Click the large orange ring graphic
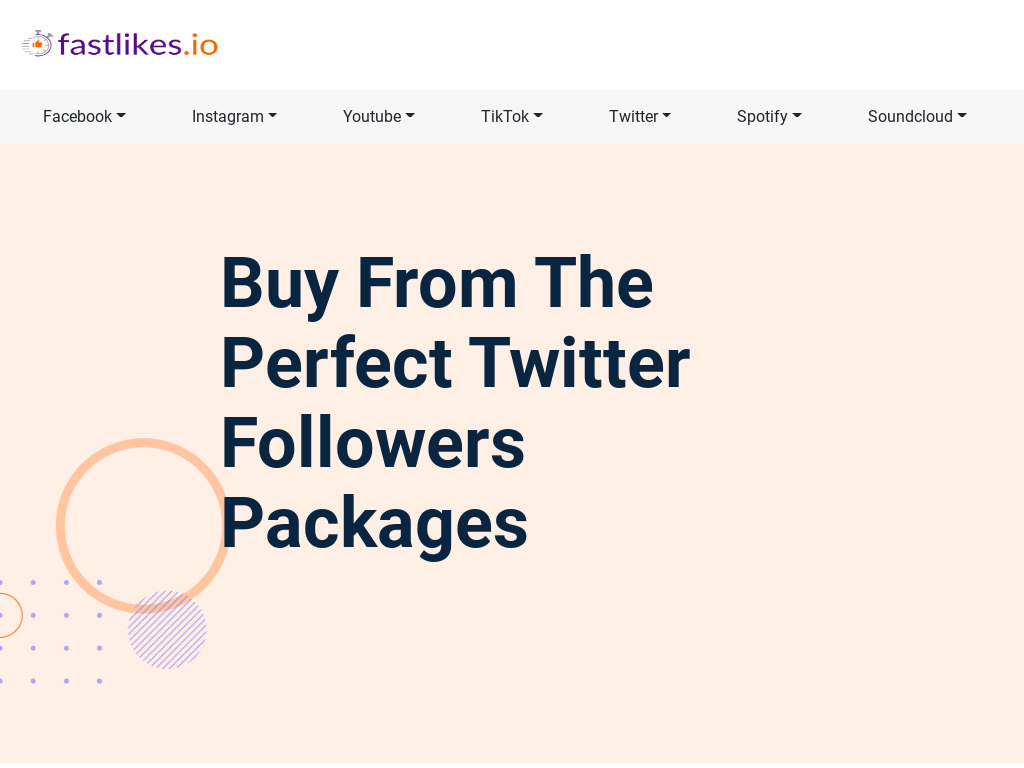 tap(143, 526)
